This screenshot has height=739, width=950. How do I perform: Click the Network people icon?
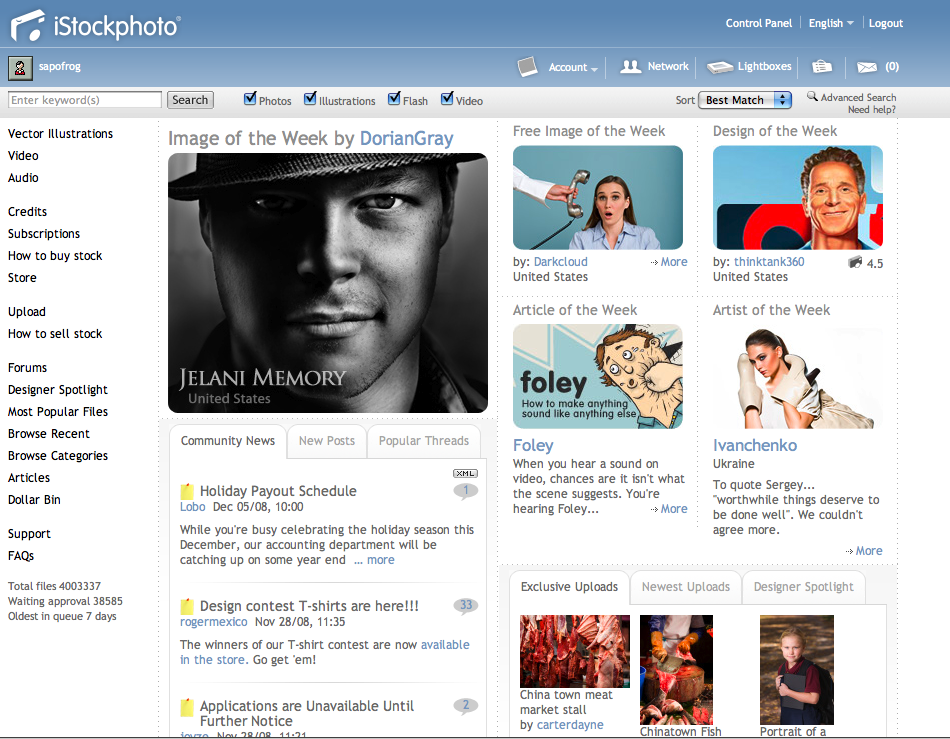tap(631, 66)
